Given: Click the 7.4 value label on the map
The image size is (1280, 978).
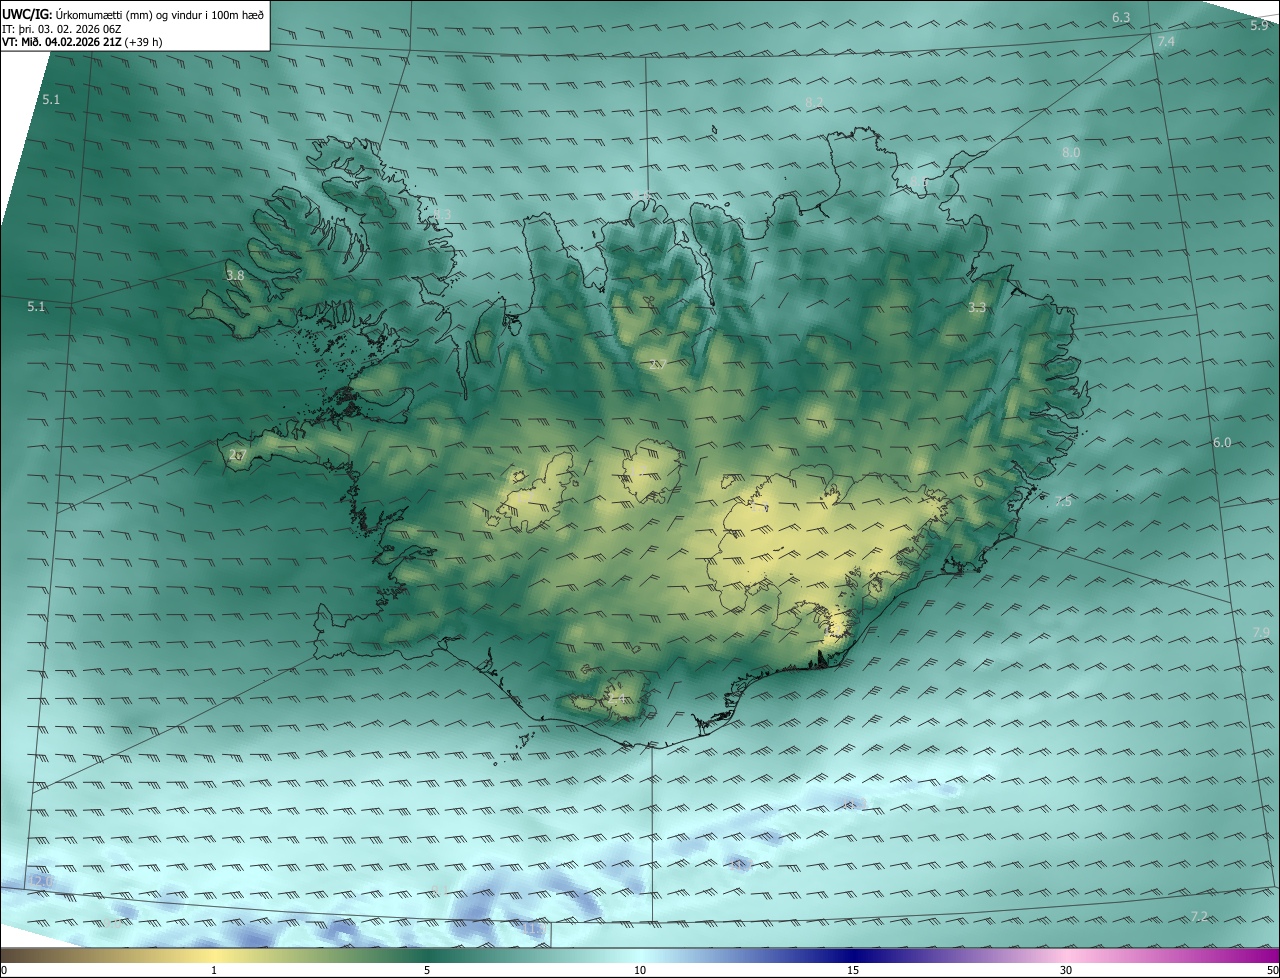Looking at the screenshot, I should (x=1166, y=41).
